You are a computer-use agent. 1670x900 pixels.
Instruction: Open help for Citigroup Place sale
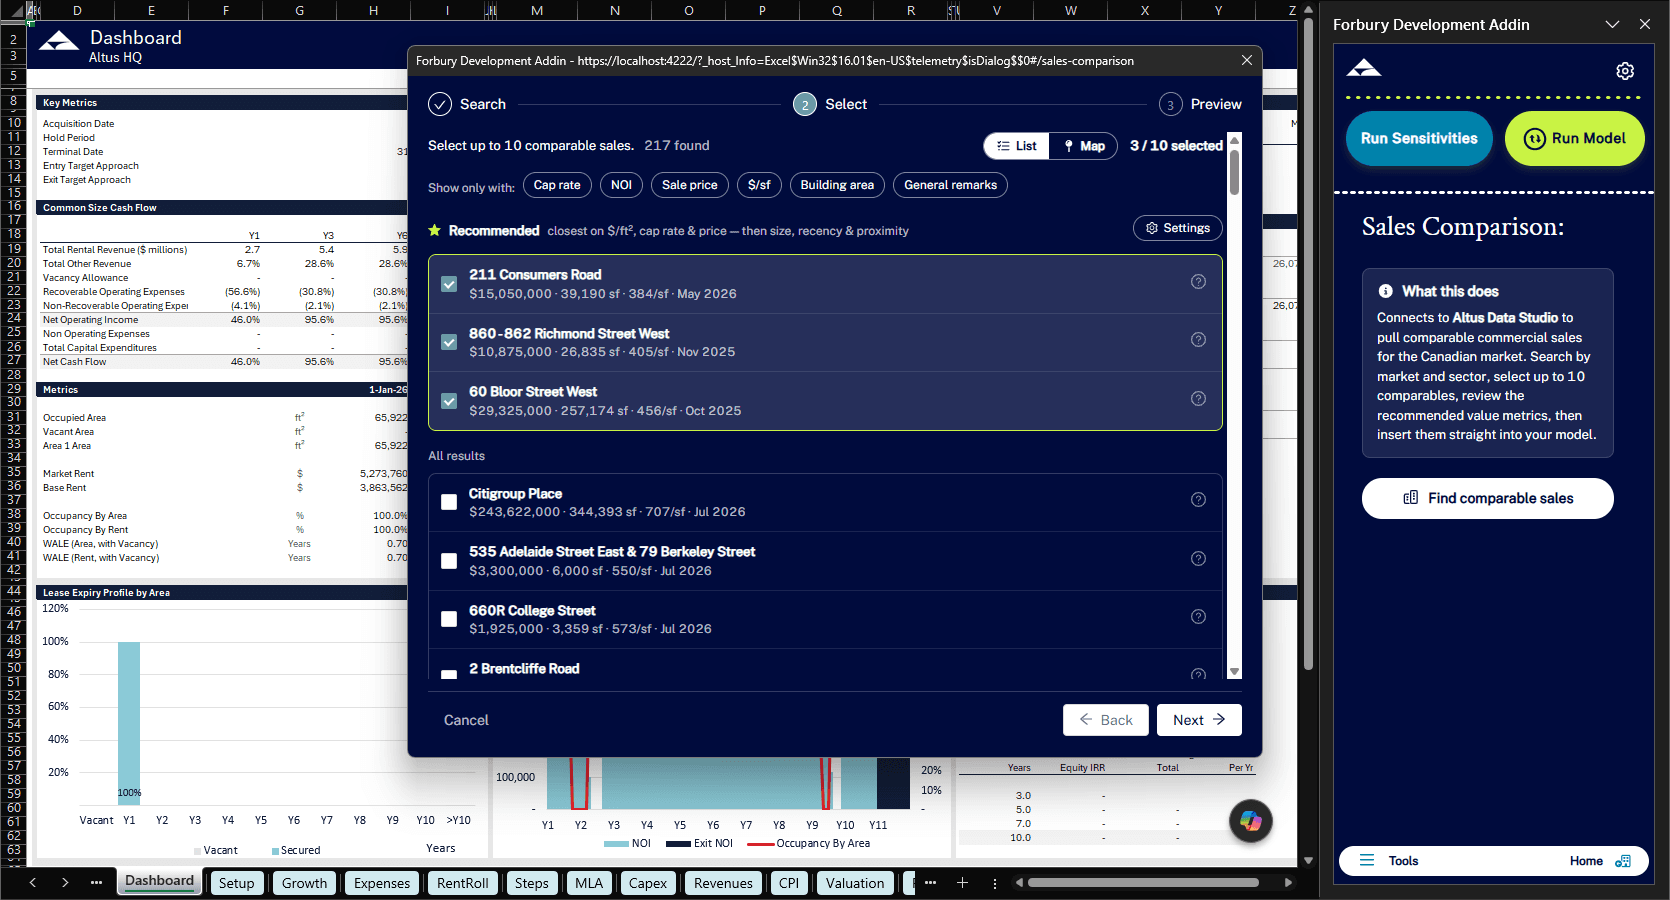click(x=1198, y=500)
